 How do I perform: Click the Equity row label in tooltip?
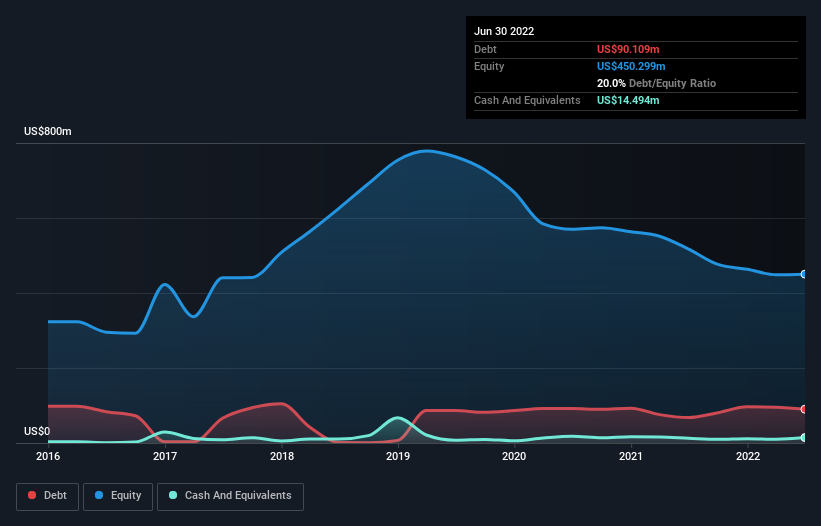[489, 66]
